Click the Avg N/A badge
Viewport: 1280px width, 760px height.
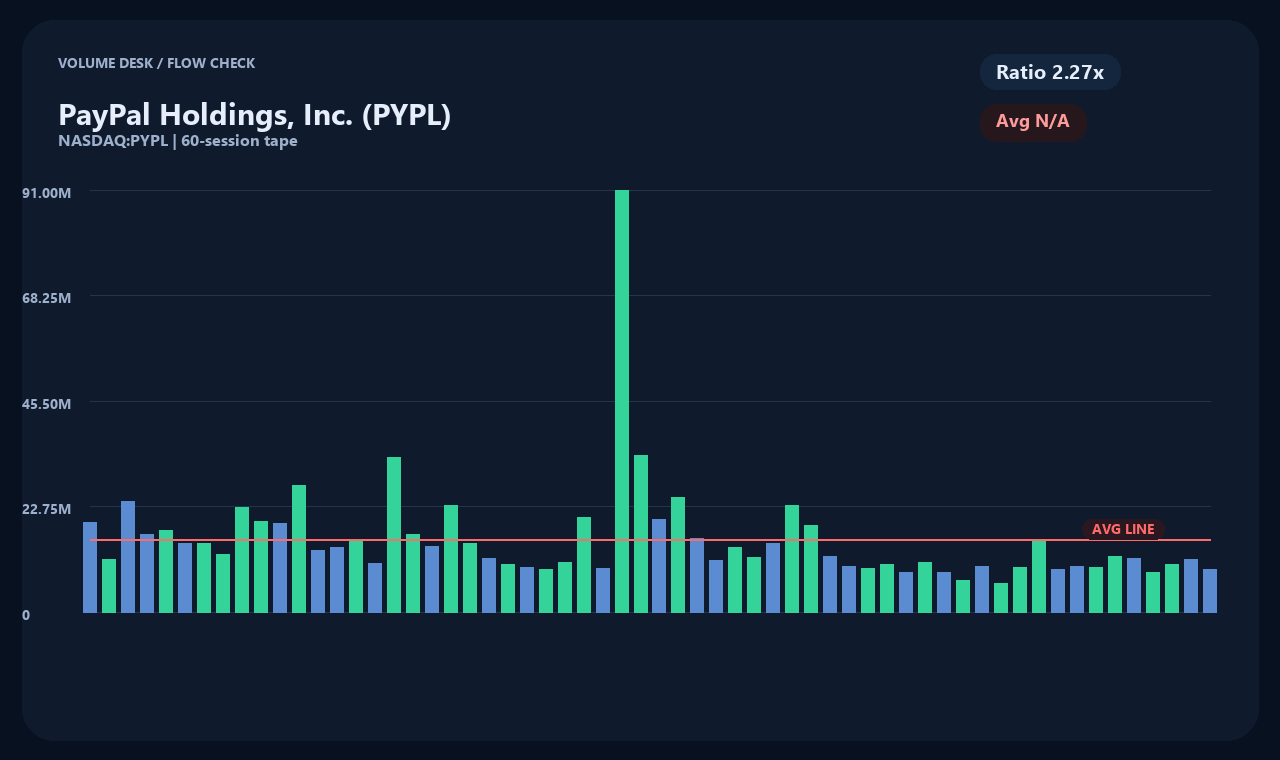coord(1033,122)
